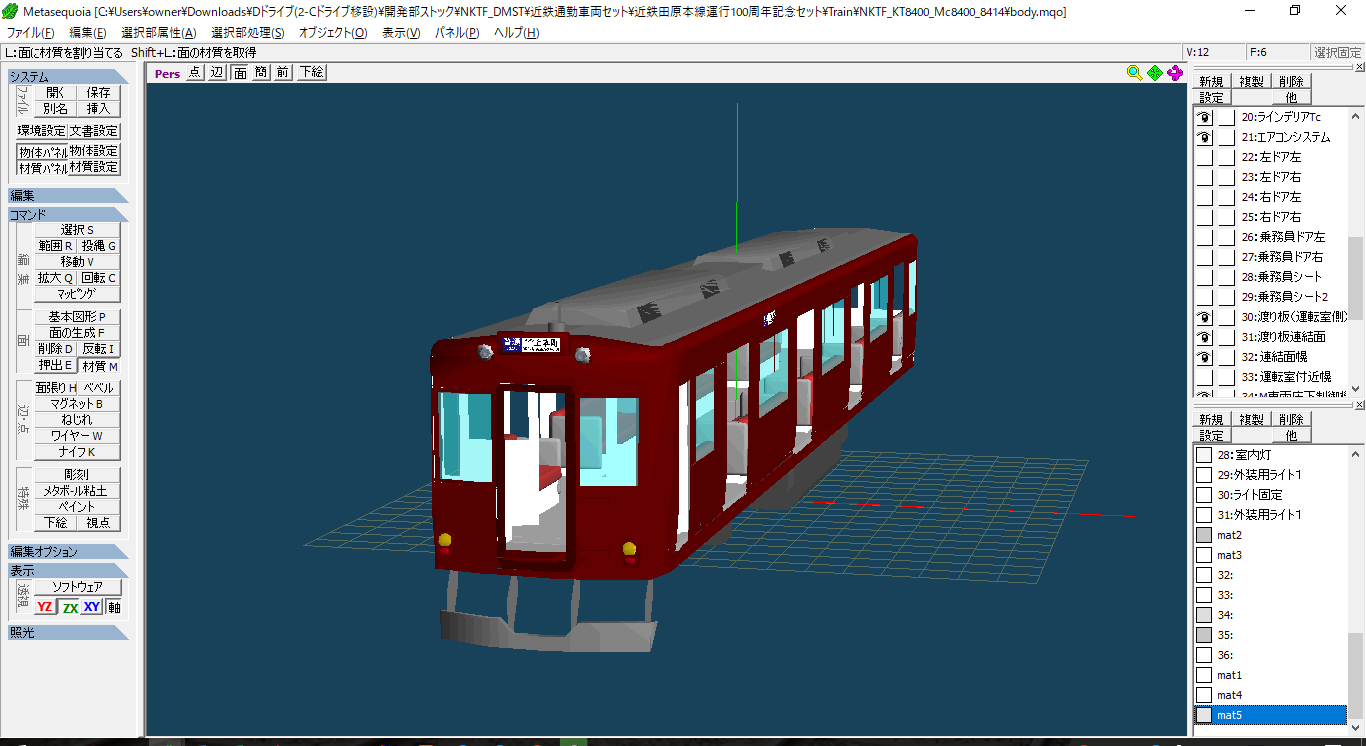Expand the 編集オプション panel section
The image size is (1366, 746).
click(68, 552)
